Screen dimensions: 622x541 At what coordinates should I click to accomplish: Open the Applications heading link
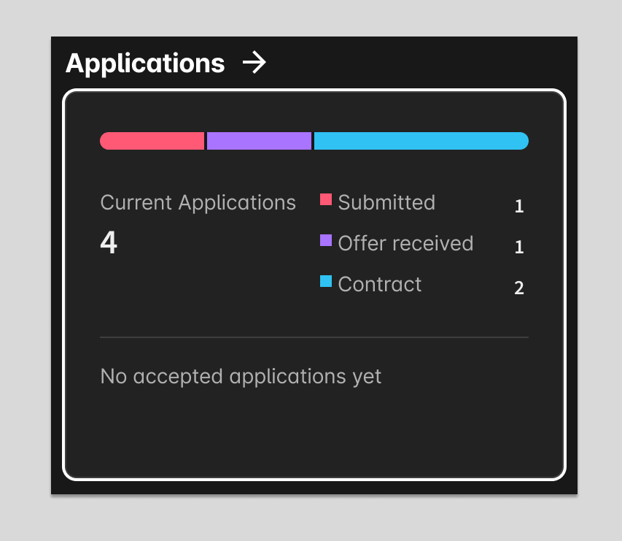tap(145, 63)
